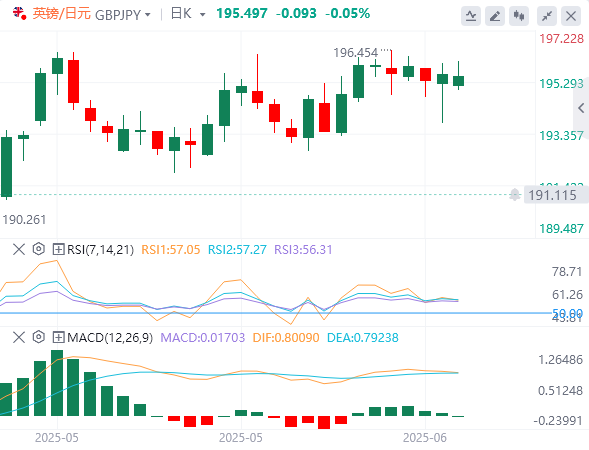Image resolution: width=589 pixels, height=450 pixels.
Task: Click the 2025-06 date axis label
Action: pyautogui.click(x=425, y=438)
